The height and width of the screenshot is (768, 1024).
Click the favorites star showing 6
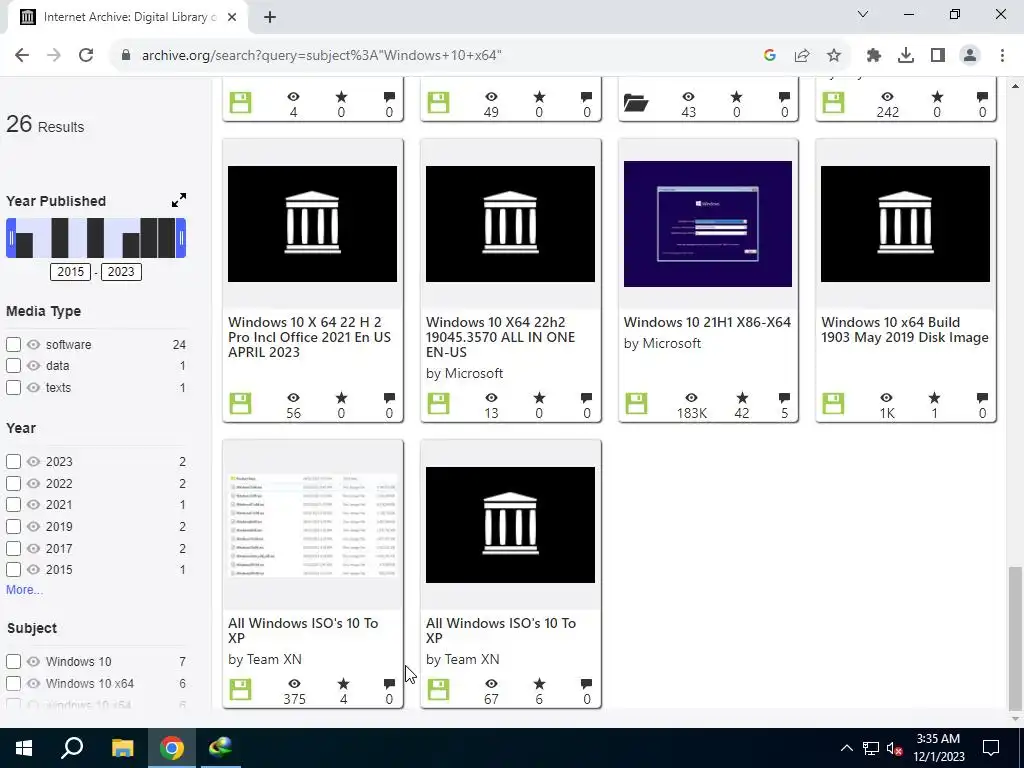[x=539, y=683]
